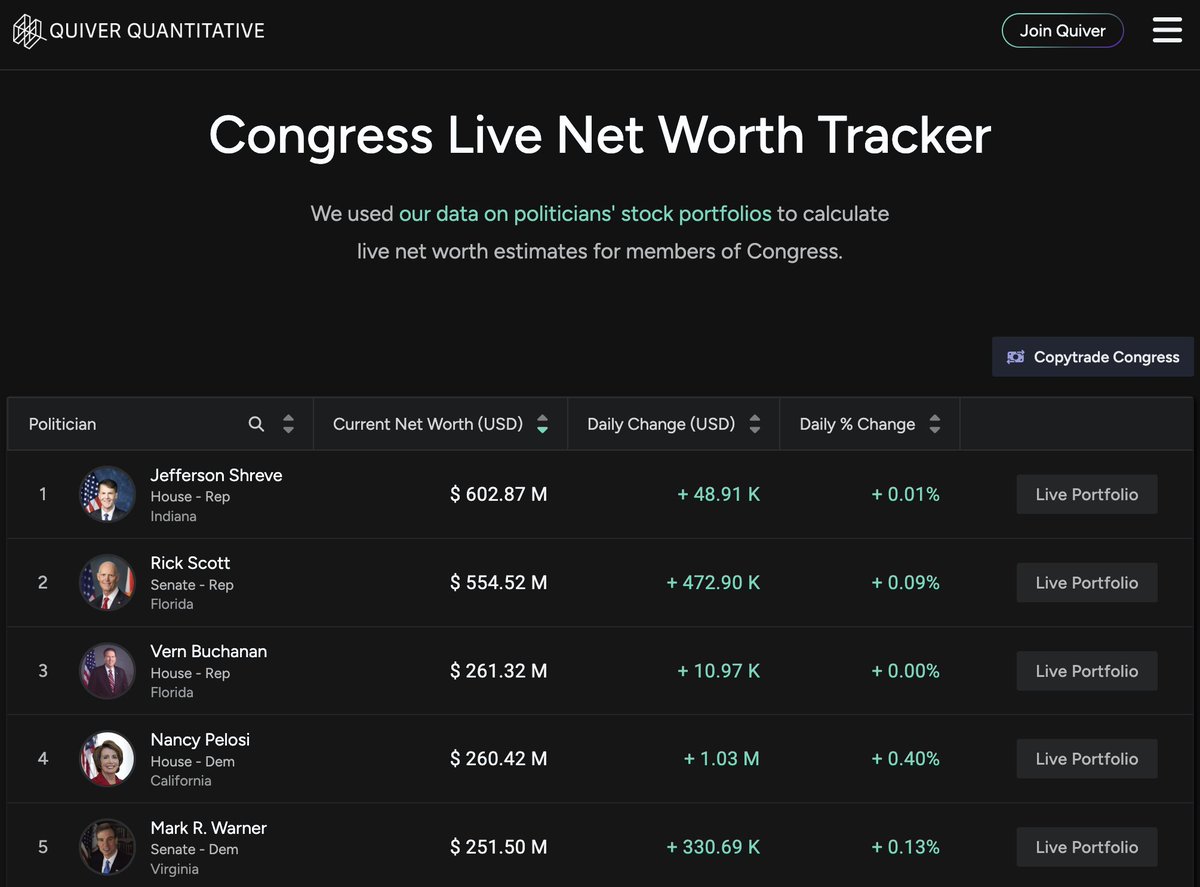
Task: Click the + 0.40% daily percent change
Action: click(x=906, y=759)
